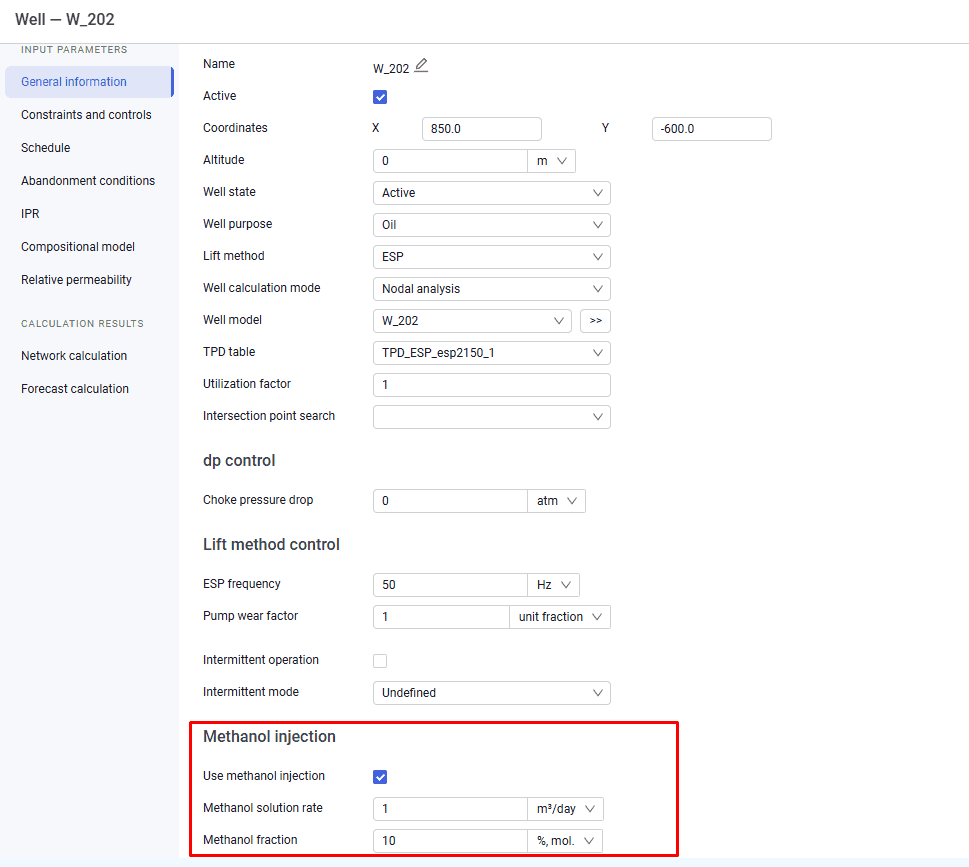The height and width of the screenshot is (867, 969).
Task: Open the TPD table dropdown
Action: 491,353
